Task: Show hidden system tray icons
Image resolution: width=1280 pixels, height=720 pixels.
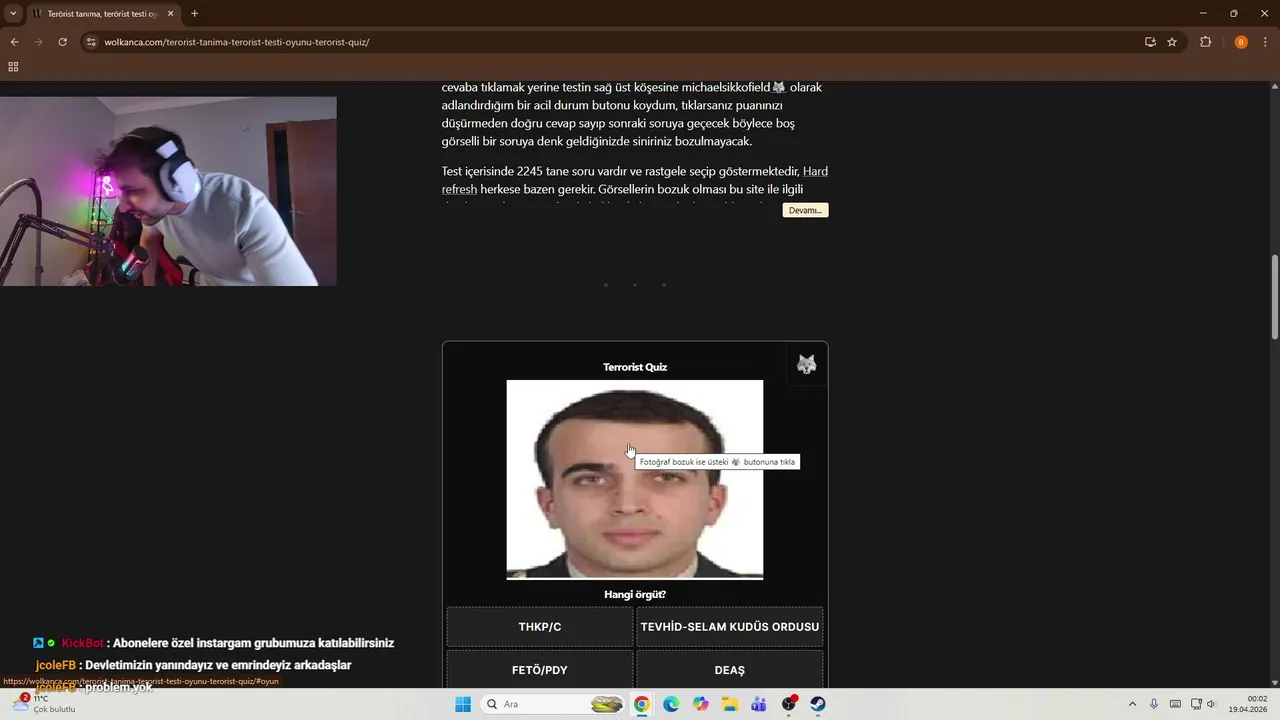Action: (1132, 704)
